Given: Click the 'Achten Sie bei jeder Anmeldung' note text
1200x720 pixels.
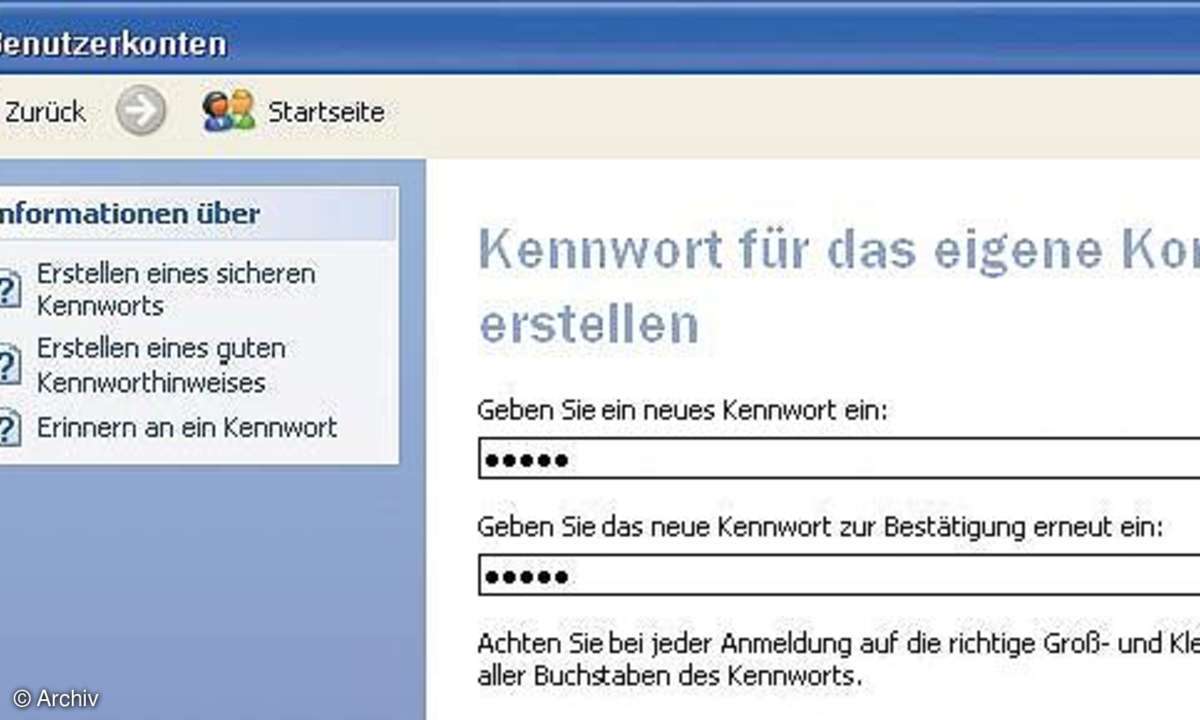Looking at the screenshot, I should point(838,658).
